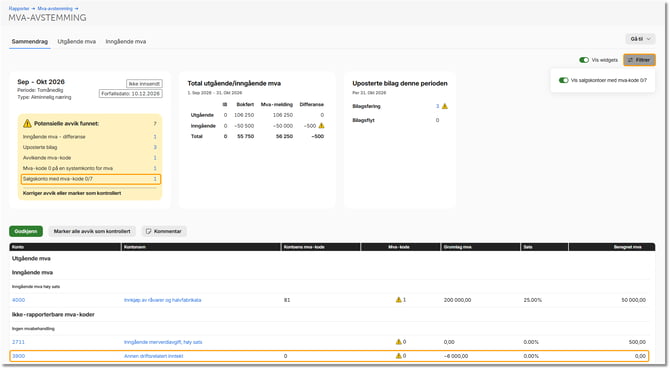Open Annen driftsrelatert inntekt link
The height and width of the screenshot is (369, 670).
point(153,356)
